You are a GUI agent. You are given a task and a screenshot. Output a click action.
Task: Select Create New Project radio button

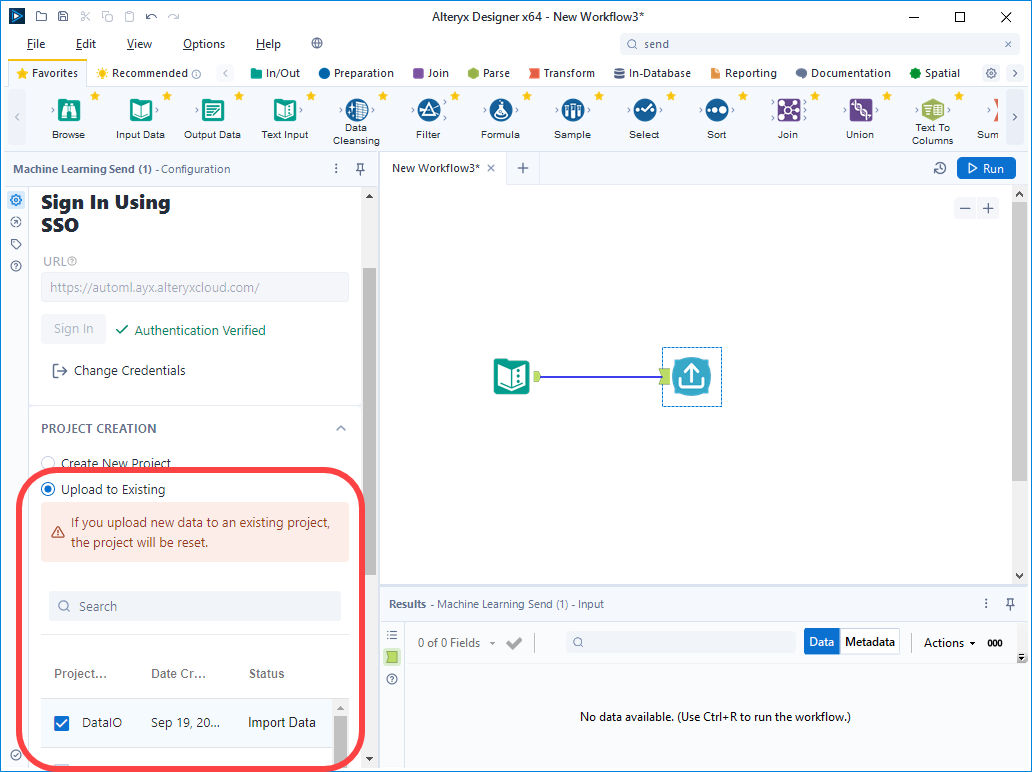[48, 463]
